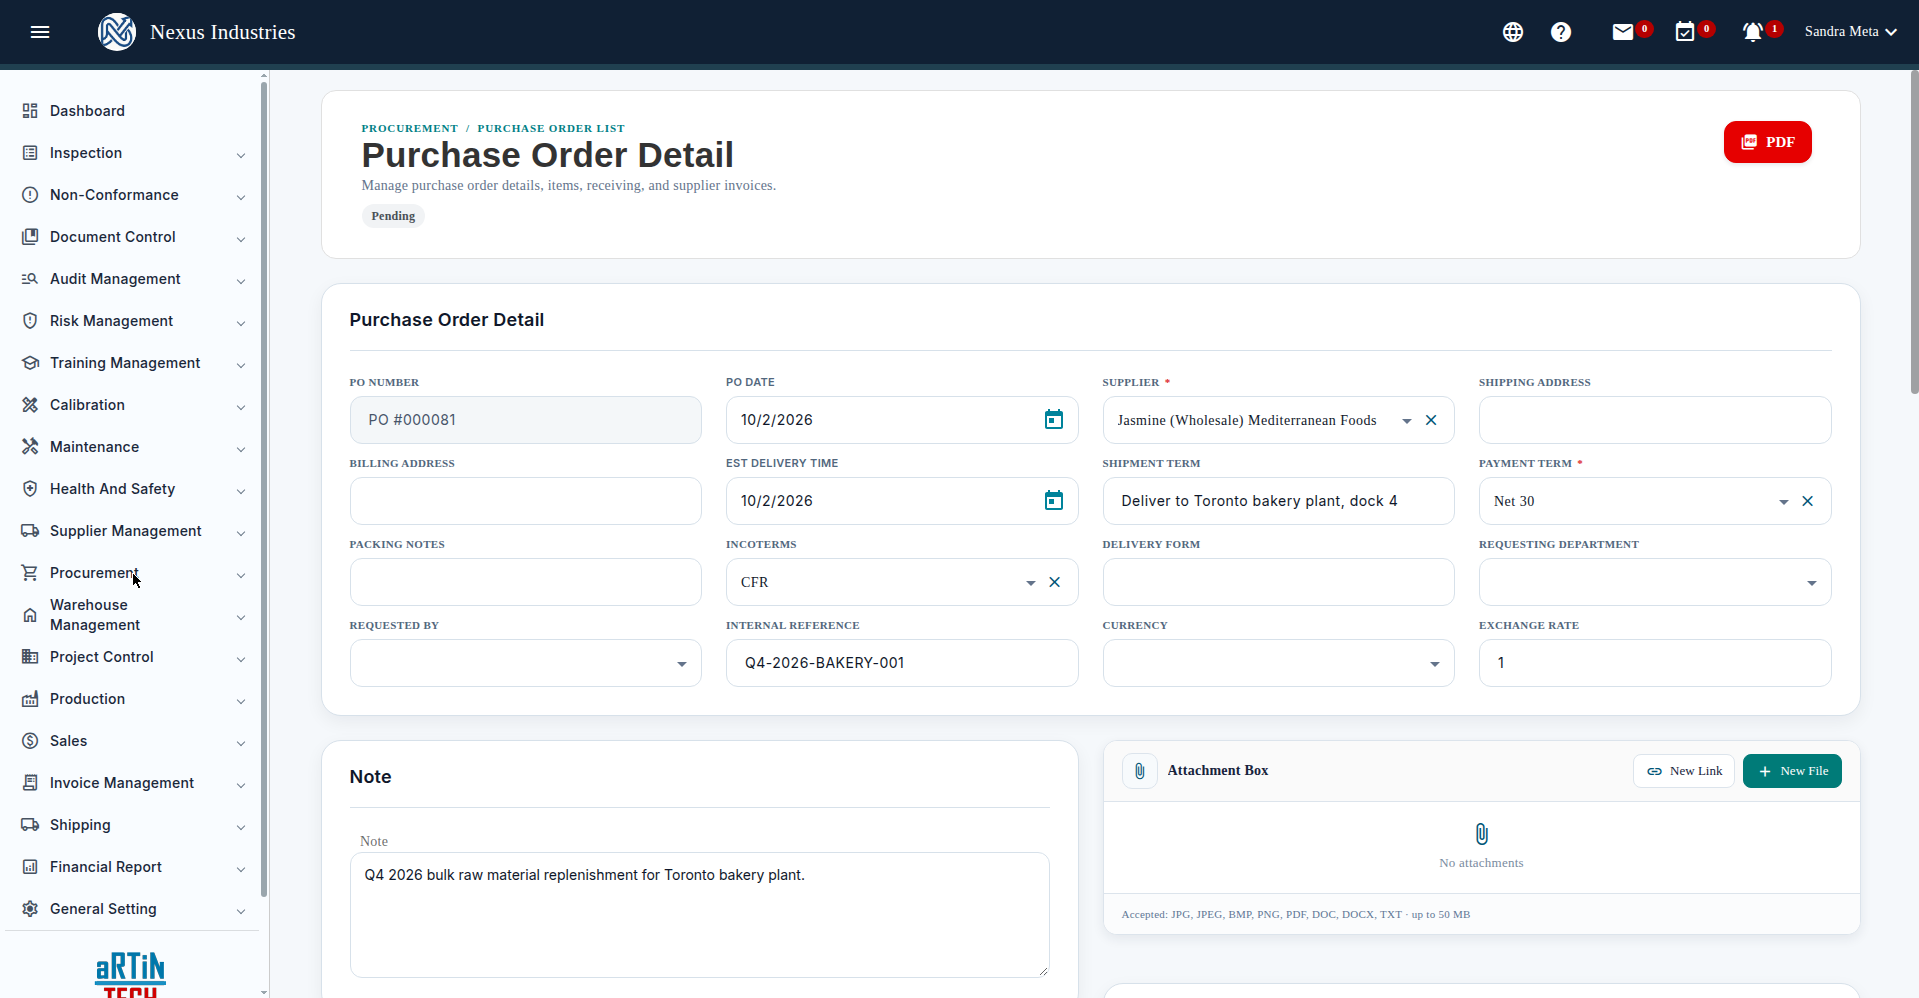
Task: Open the Incoterms dropdown arrow
Action: [1030, 583]
